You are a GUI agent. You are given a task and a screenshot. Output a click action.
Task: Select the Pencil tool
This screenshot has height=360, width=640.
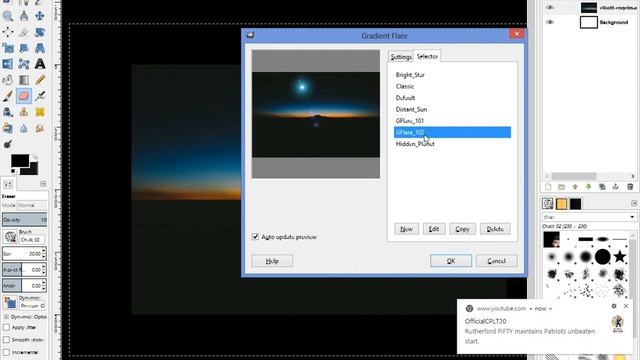tap(40, 80)
